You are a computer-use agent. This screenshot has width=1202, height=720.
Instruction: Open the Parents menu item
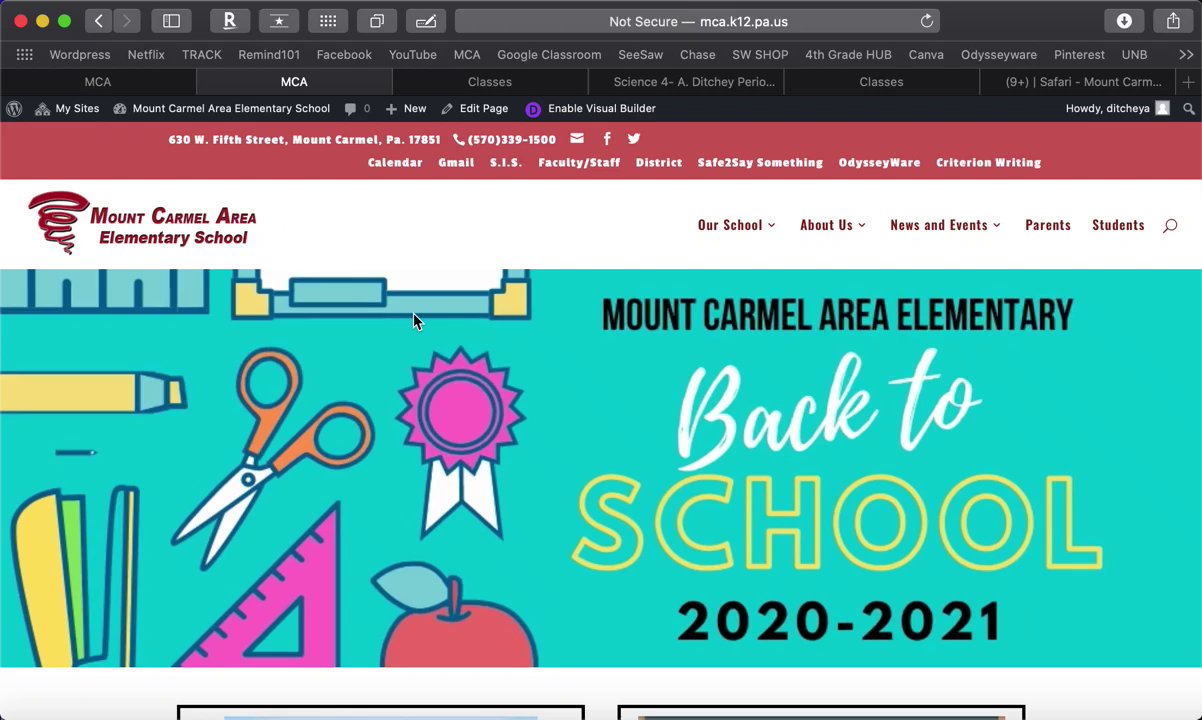[x=1048, y=225]
